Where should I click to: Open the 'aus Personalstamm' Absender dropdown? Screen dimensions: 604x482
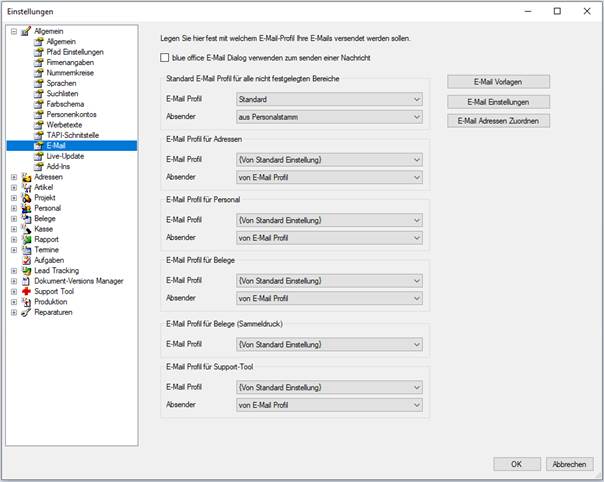tap(329, 117)
